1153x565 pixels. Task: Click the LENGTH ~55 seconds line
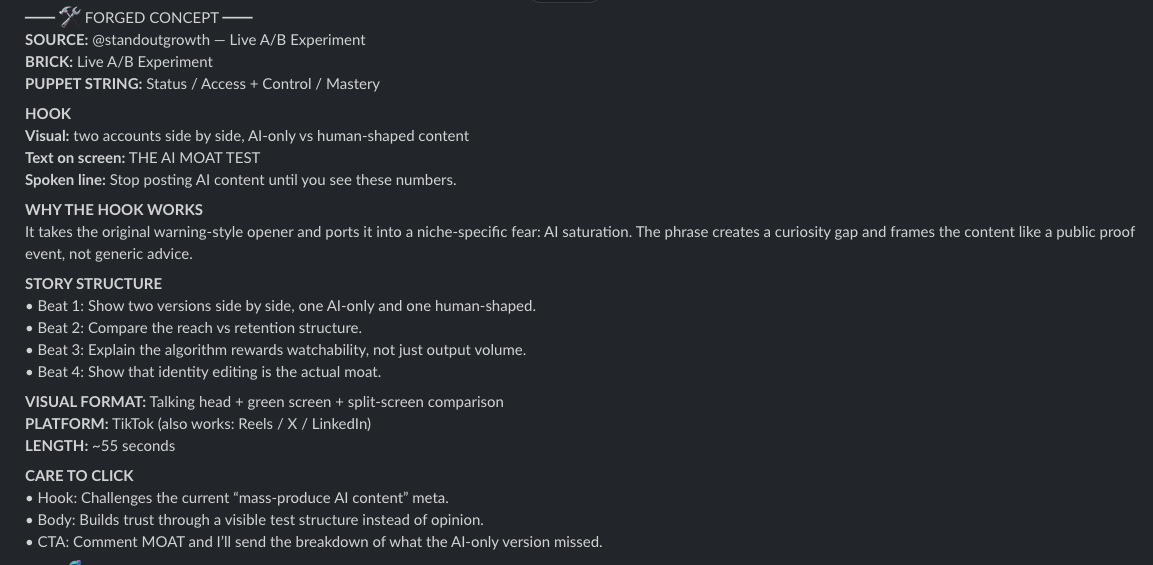(x=100, y=447)
